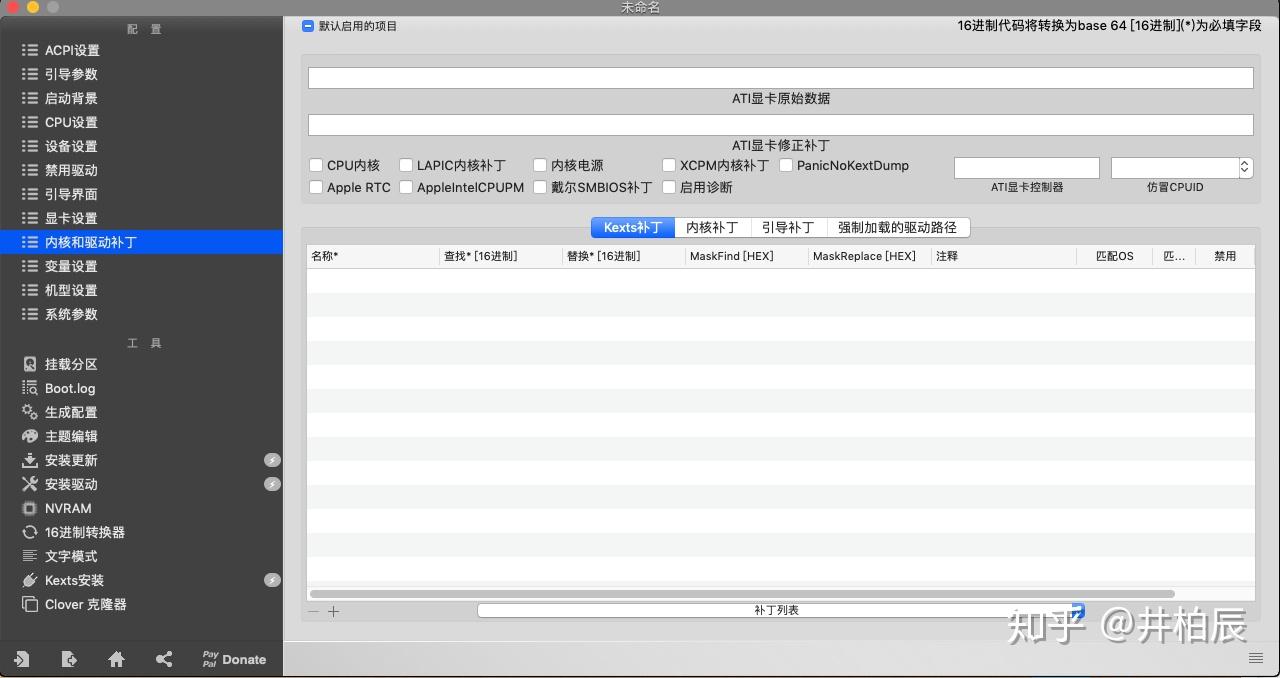1280x678 pixels.
Task: Switch to the 内核补丁 tab
Action: coord(711,227)
